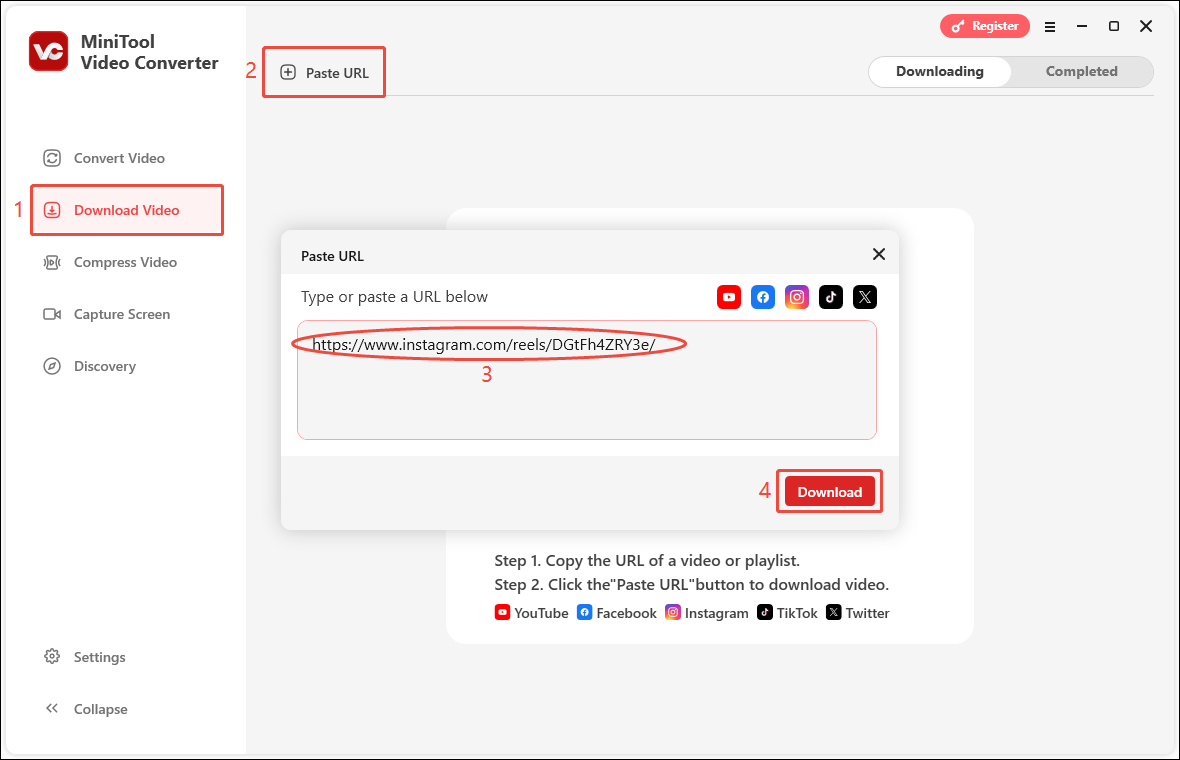Click the YouTube icon below Step 2
Screen dimensions: 1180x760
point(502,612)
